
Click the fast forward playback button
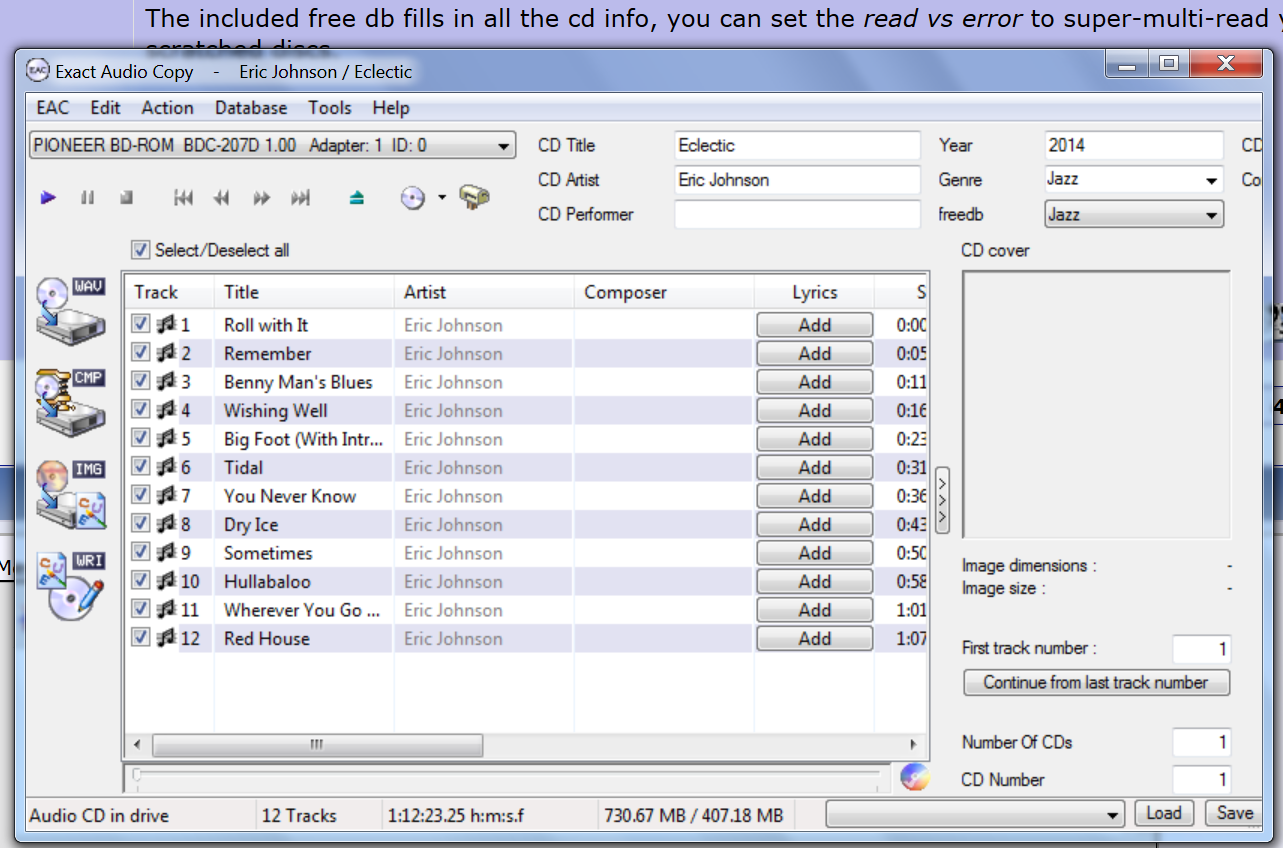pos(261,198)
